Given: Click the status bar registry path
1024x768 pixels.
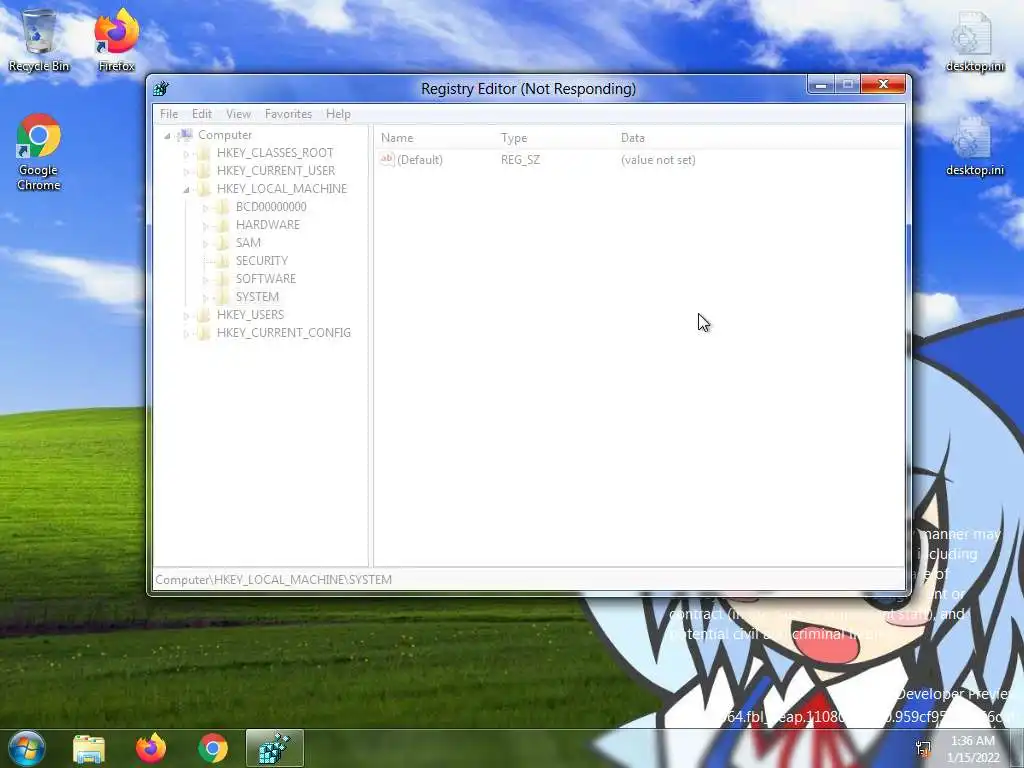Looking at the screenshot, I should pos(274,580).
